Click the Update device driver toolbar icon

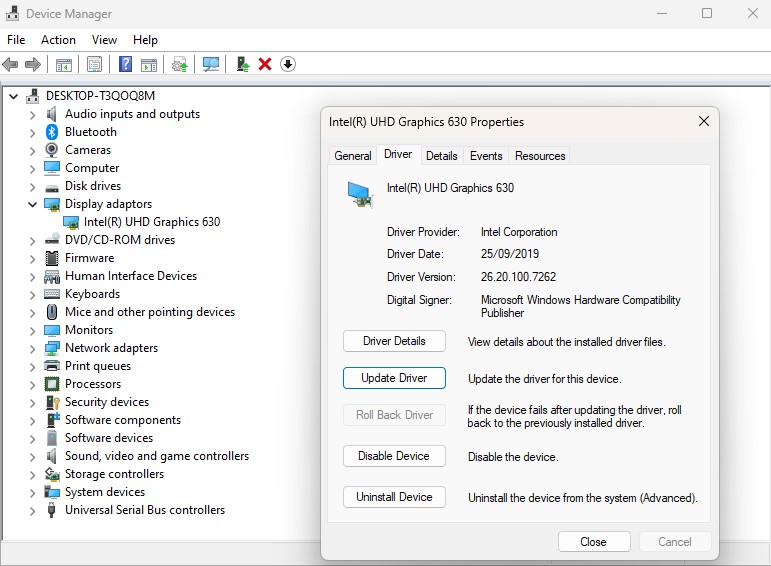pos(179,64)
